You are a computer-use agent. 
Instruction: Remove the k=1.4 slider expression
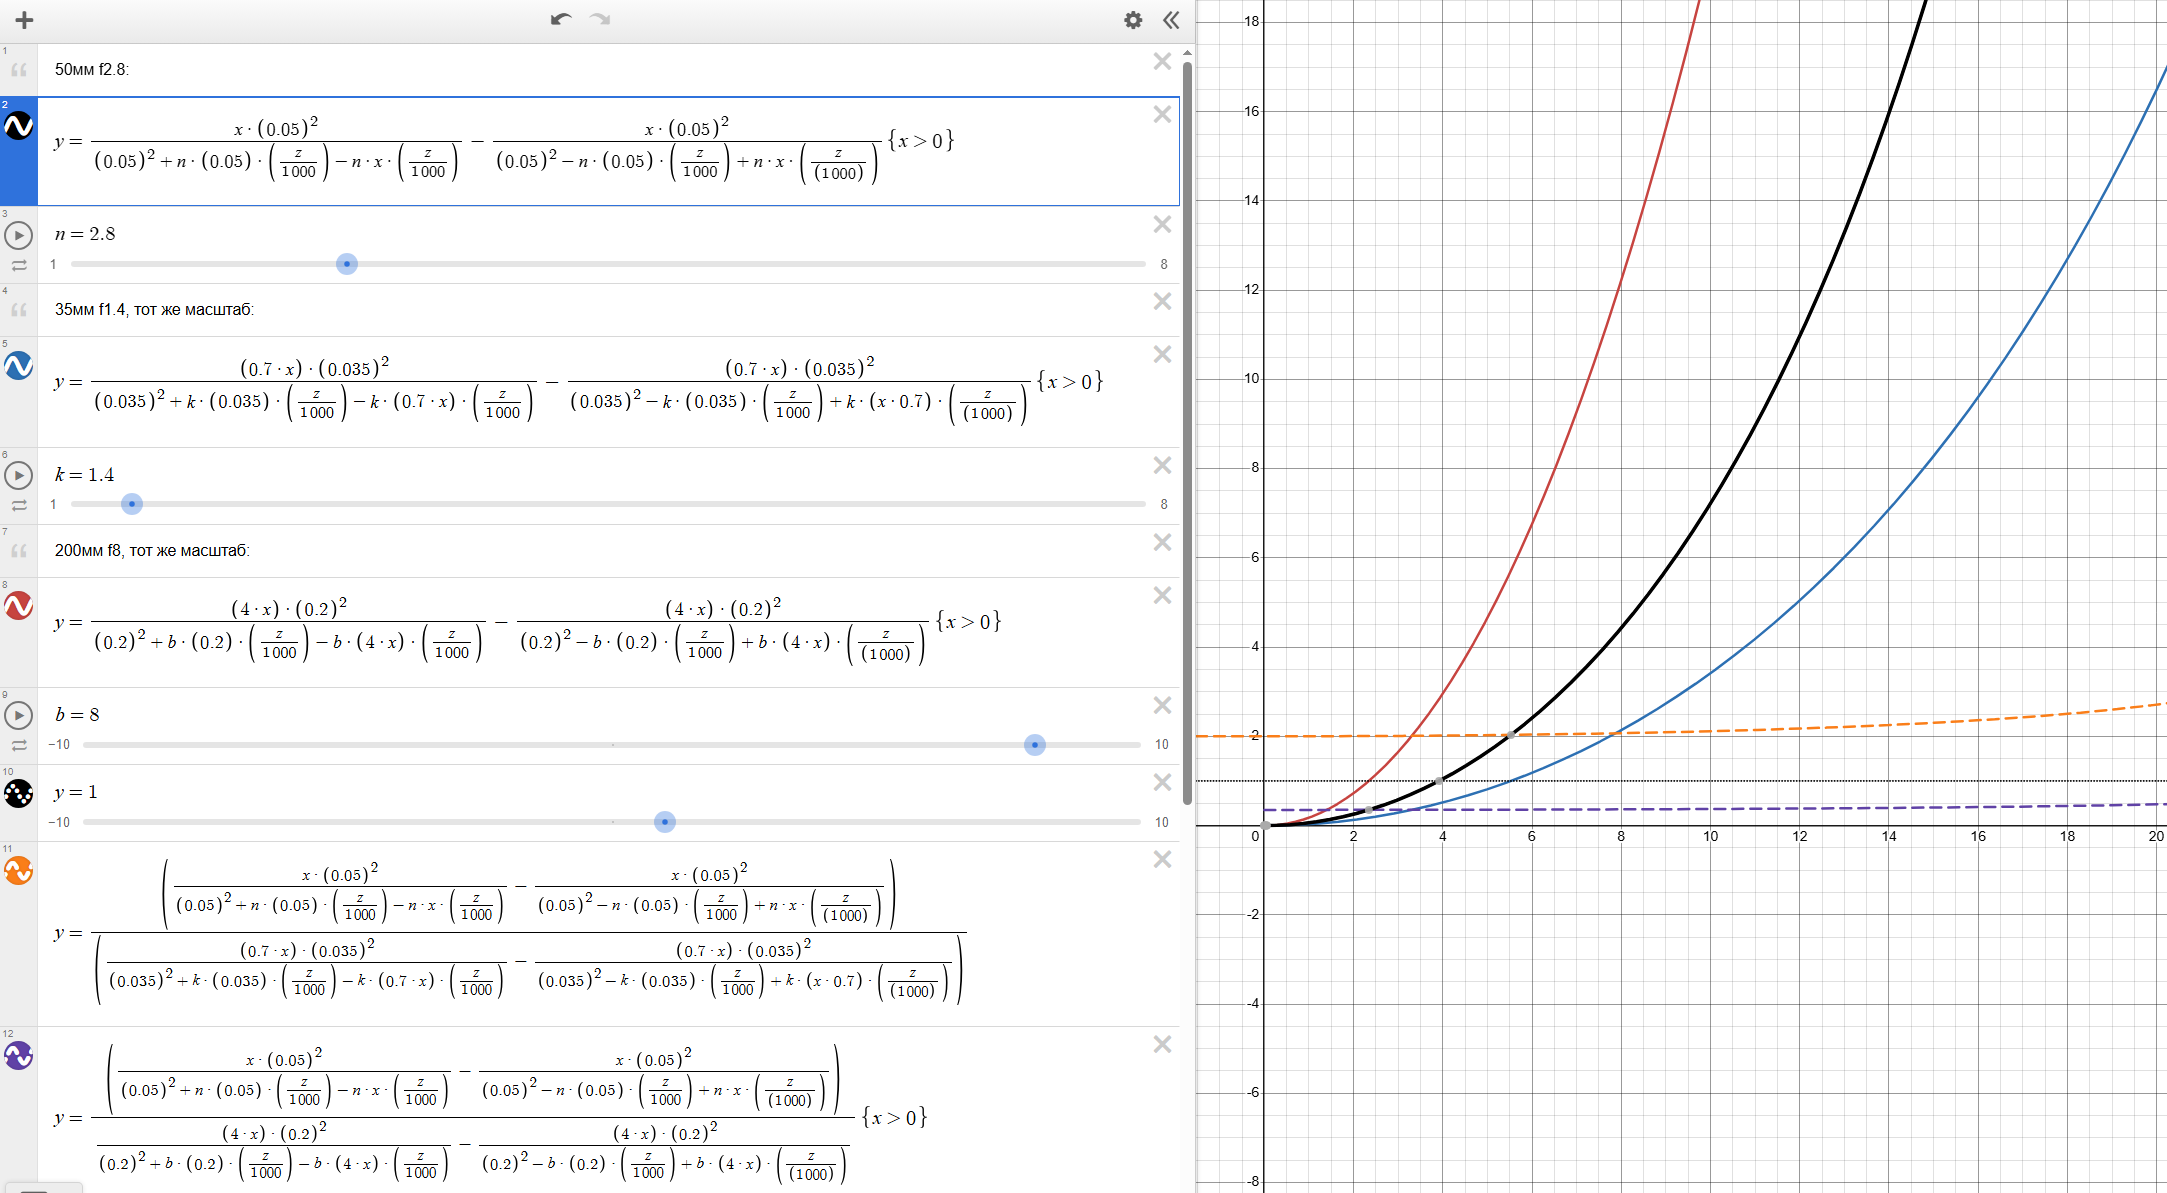coord(1162,466)
